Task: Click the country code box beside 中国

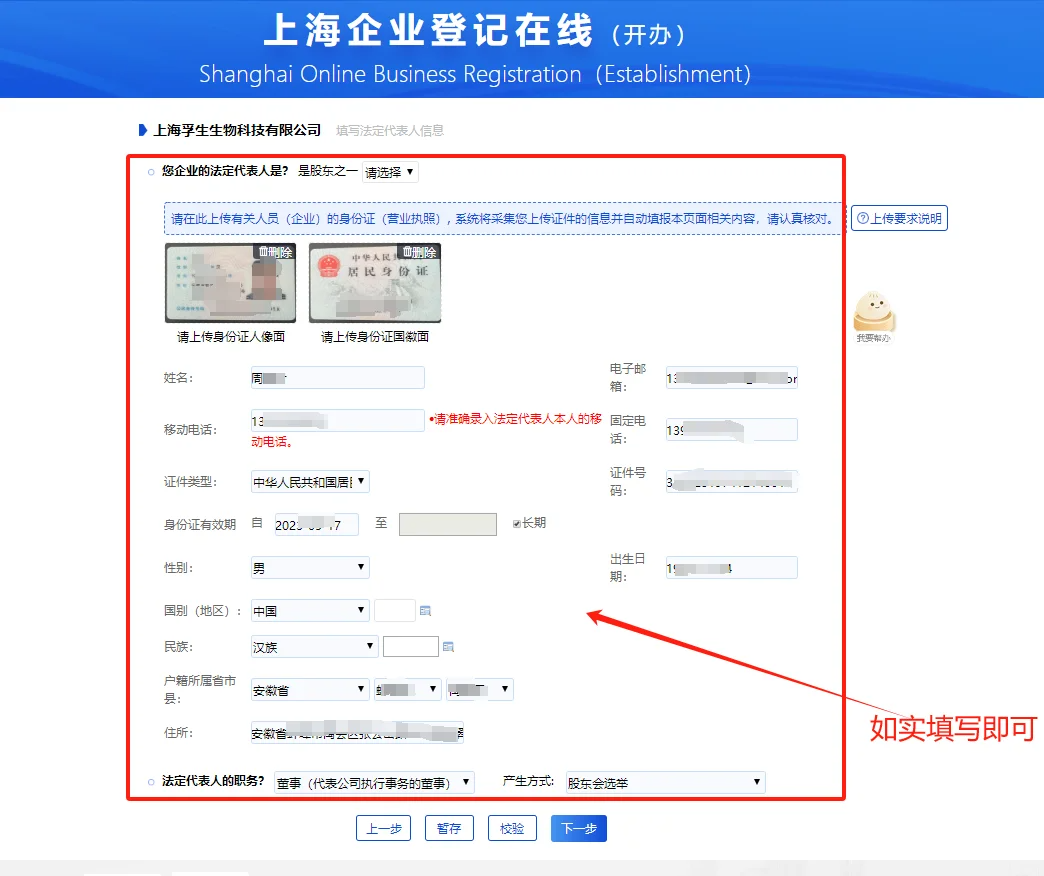Action: coord(395,610)
